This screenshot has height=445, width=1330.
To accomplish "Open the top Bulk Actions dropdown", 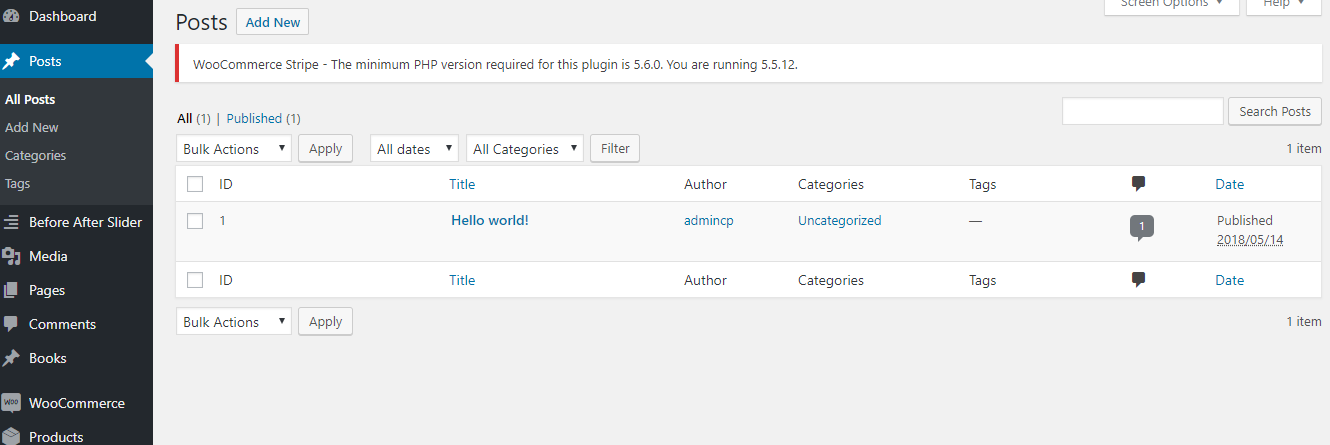I will pos(234,149).
